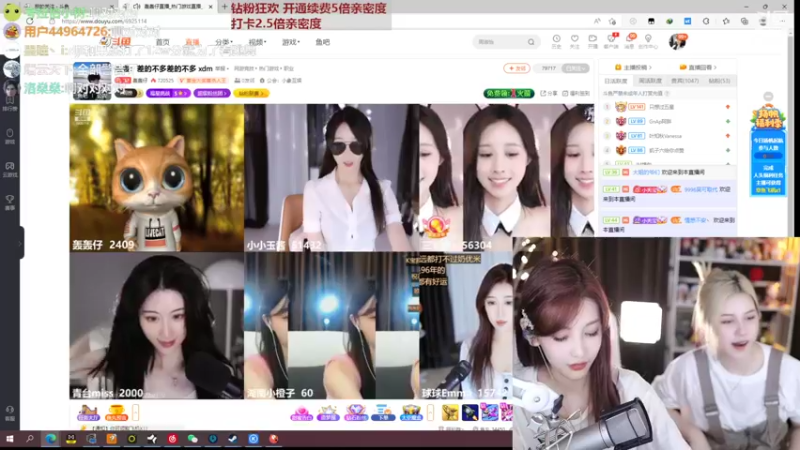This screenshot has width=800, height=450.
Task: Open the blue welfare season promo banner
Action: point(768,150)
